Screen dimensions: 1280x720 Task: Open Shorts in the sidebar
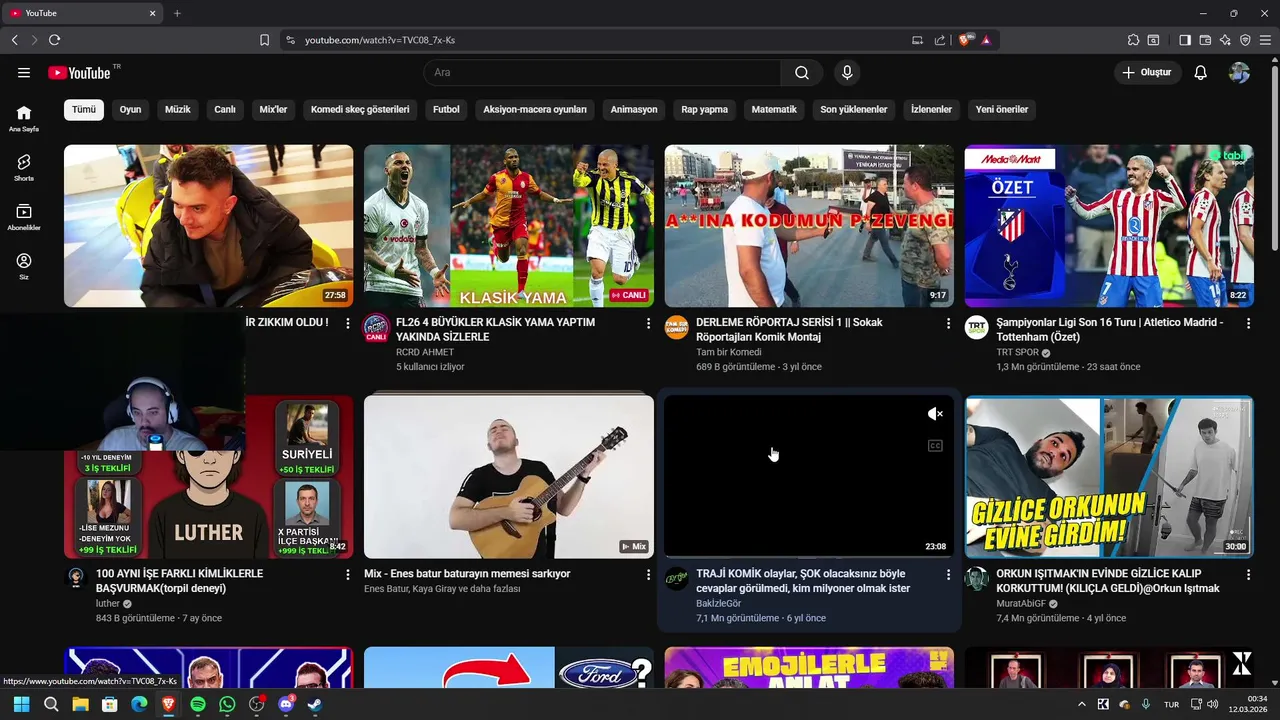click(24, 167)
